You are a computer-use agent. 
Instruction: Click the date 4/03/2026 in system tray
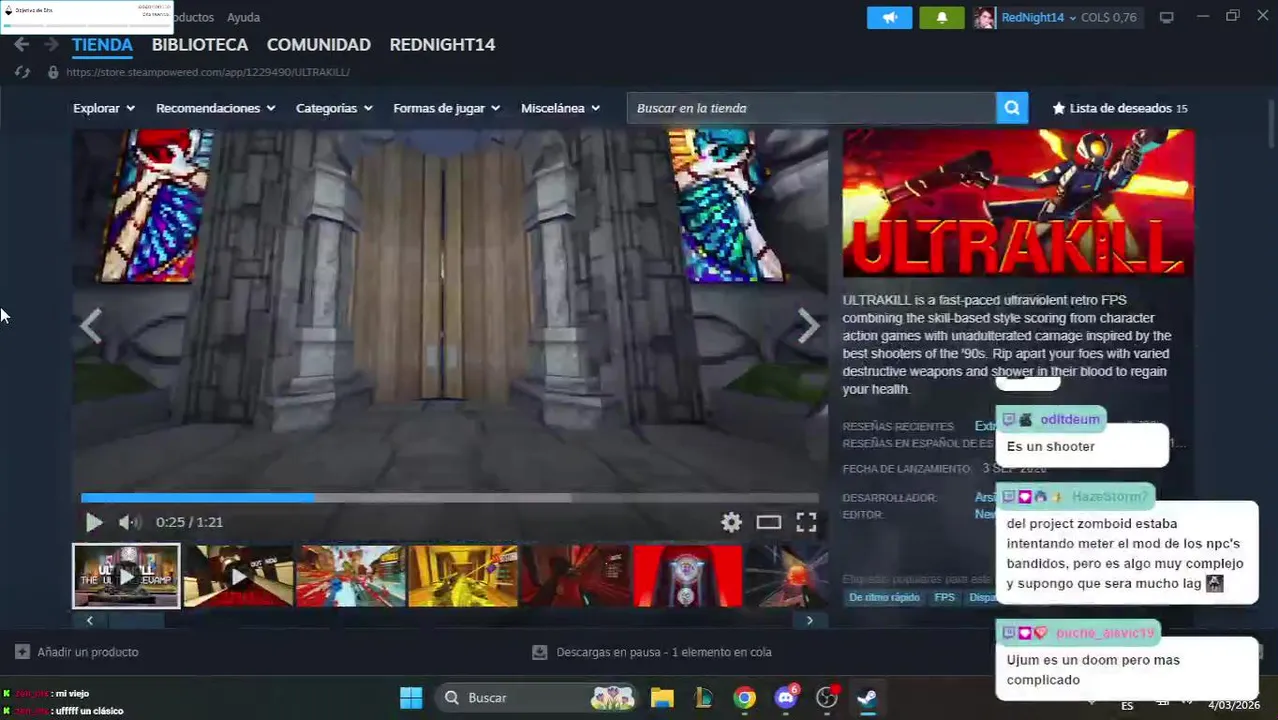click(x=1234, y=705)
